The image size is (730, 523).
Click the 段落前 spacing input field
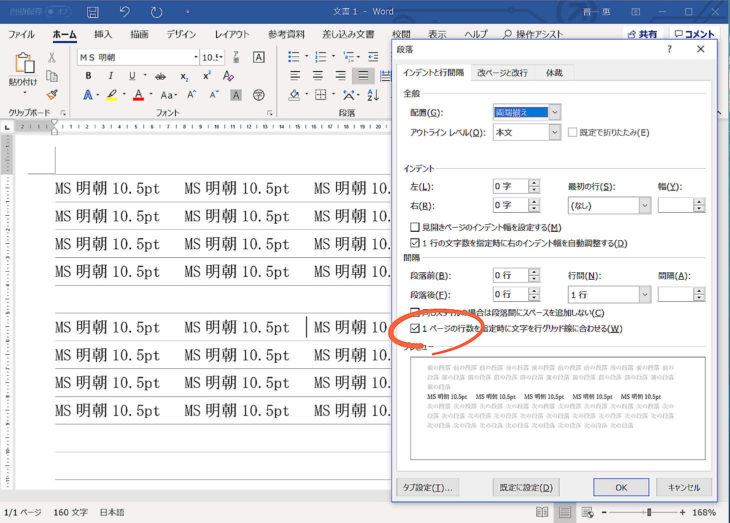coord(510,275)
